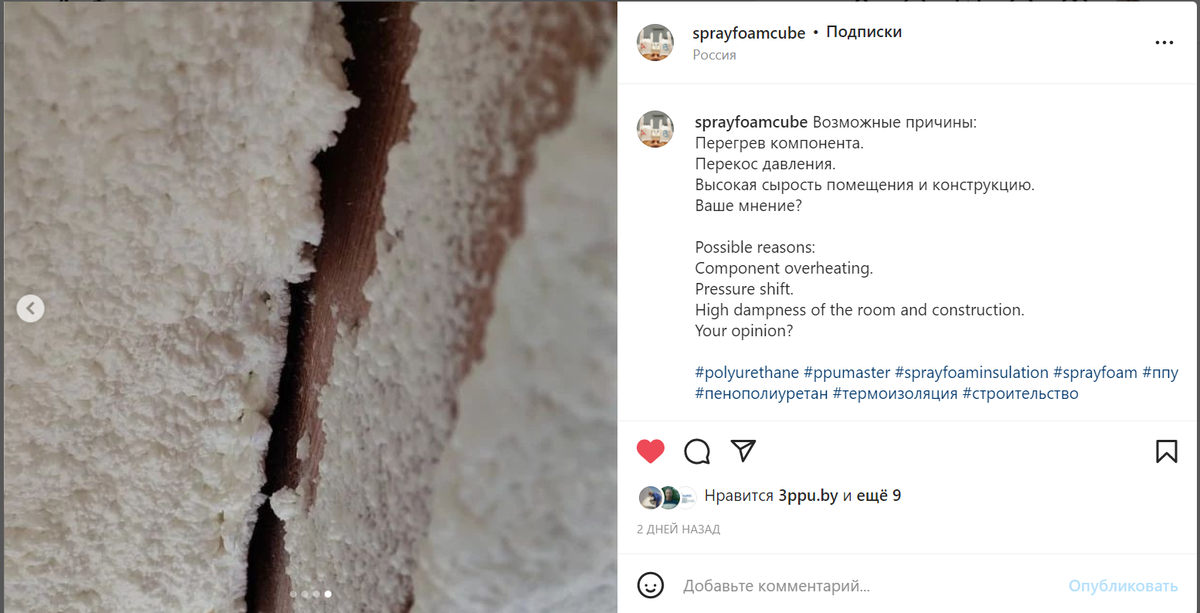Open comments via speech bubble icon
Image resolution: width=1200 pixels, height=613 pixels.
click(697, 452)
